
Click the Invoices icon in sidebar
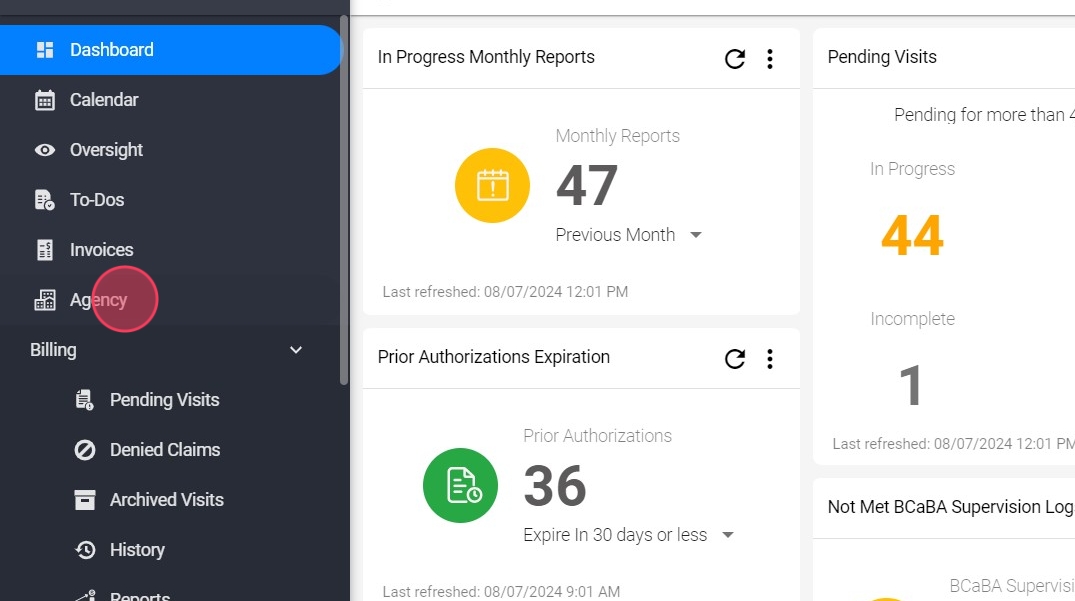coord(45,250)
